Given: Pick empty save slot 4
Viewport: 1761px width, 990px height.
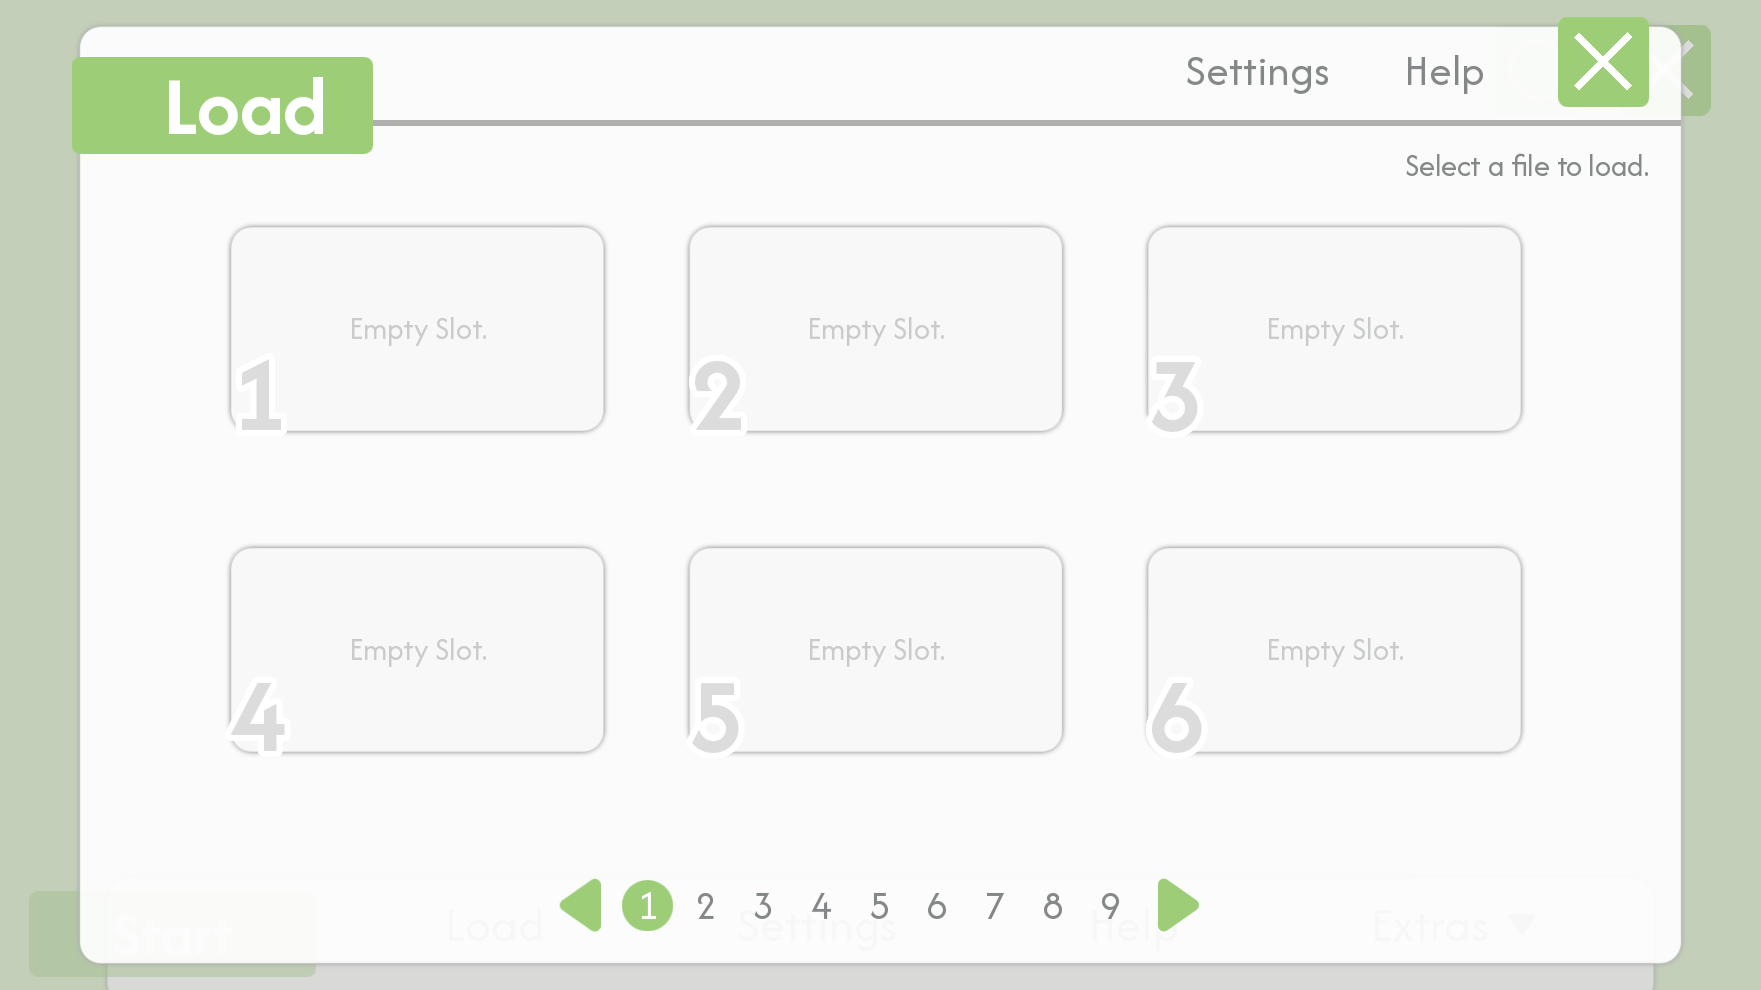Looking at the screenshot, I should coord(417,650).
